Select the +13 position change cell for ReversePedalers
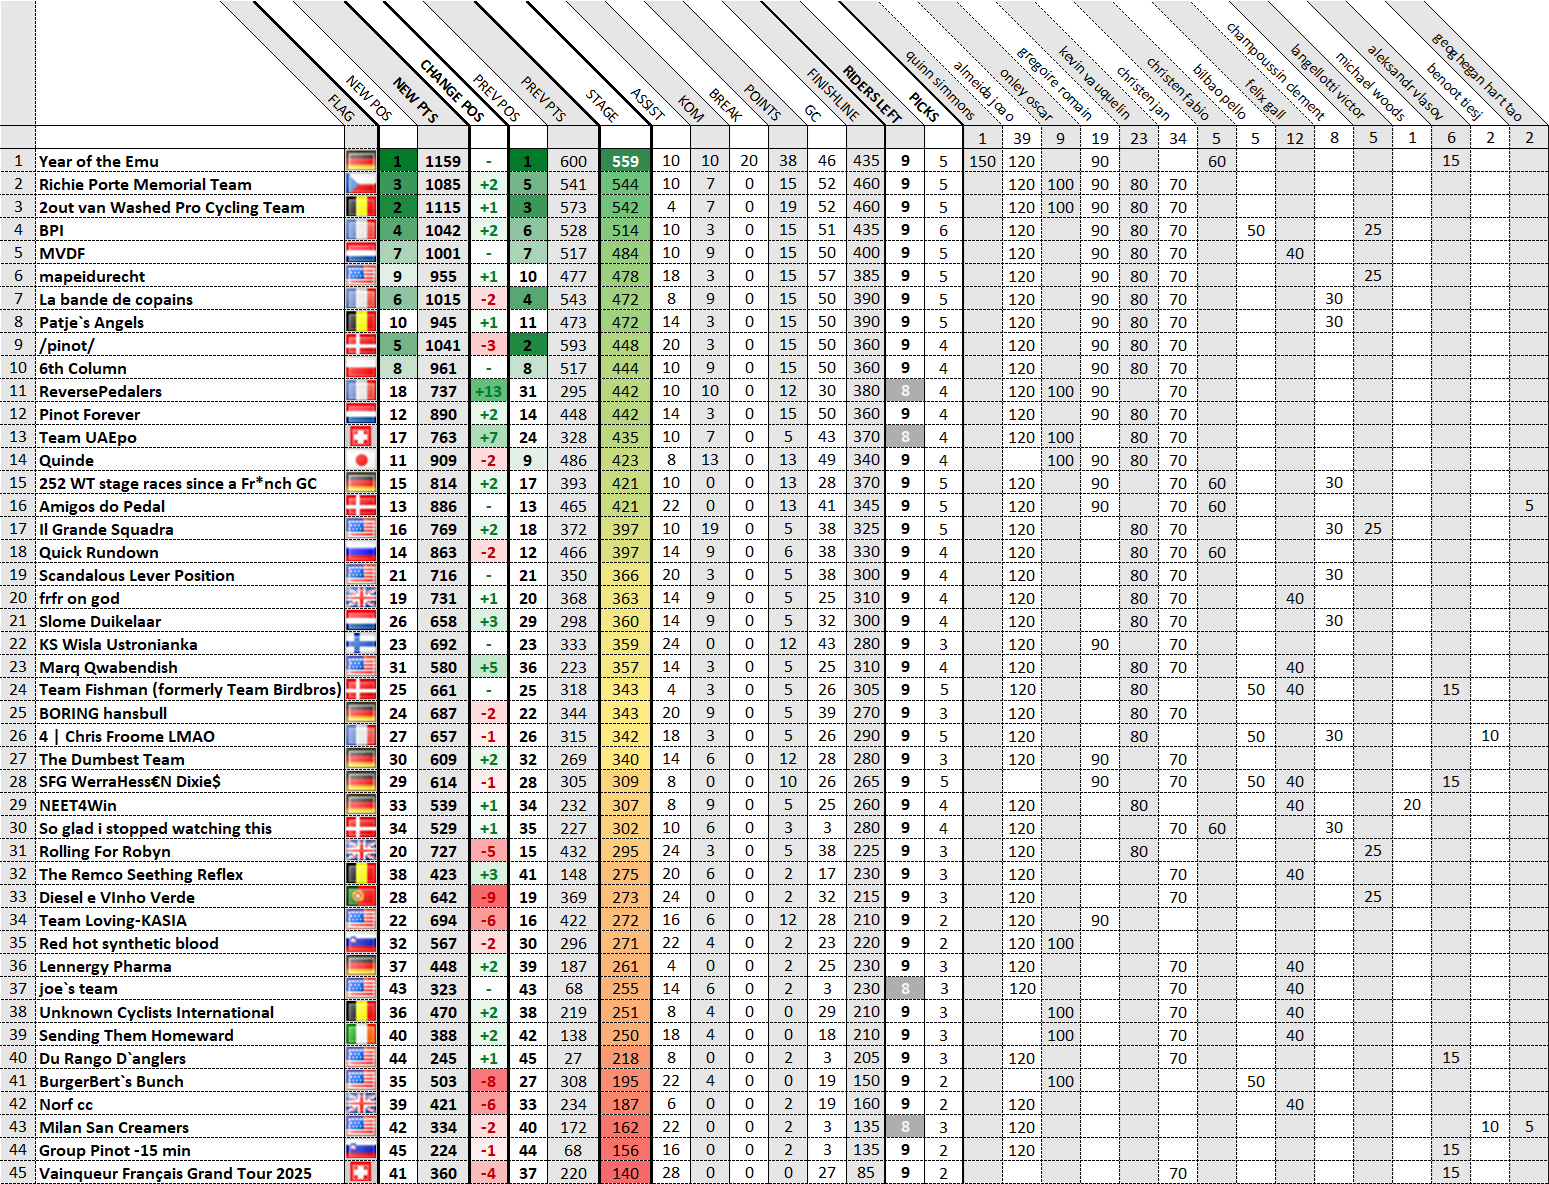This screenshot has width=1549, height=1184. (x=489, y=391)
